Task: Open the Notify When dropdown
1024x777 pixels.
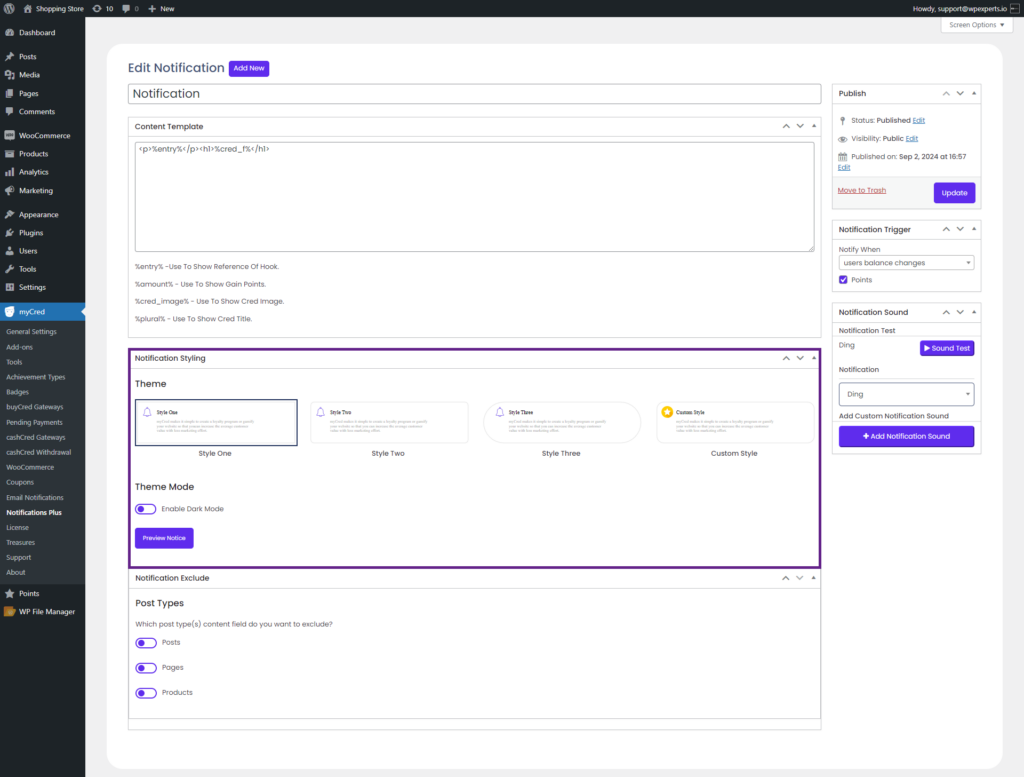Action: pos(905,262)
